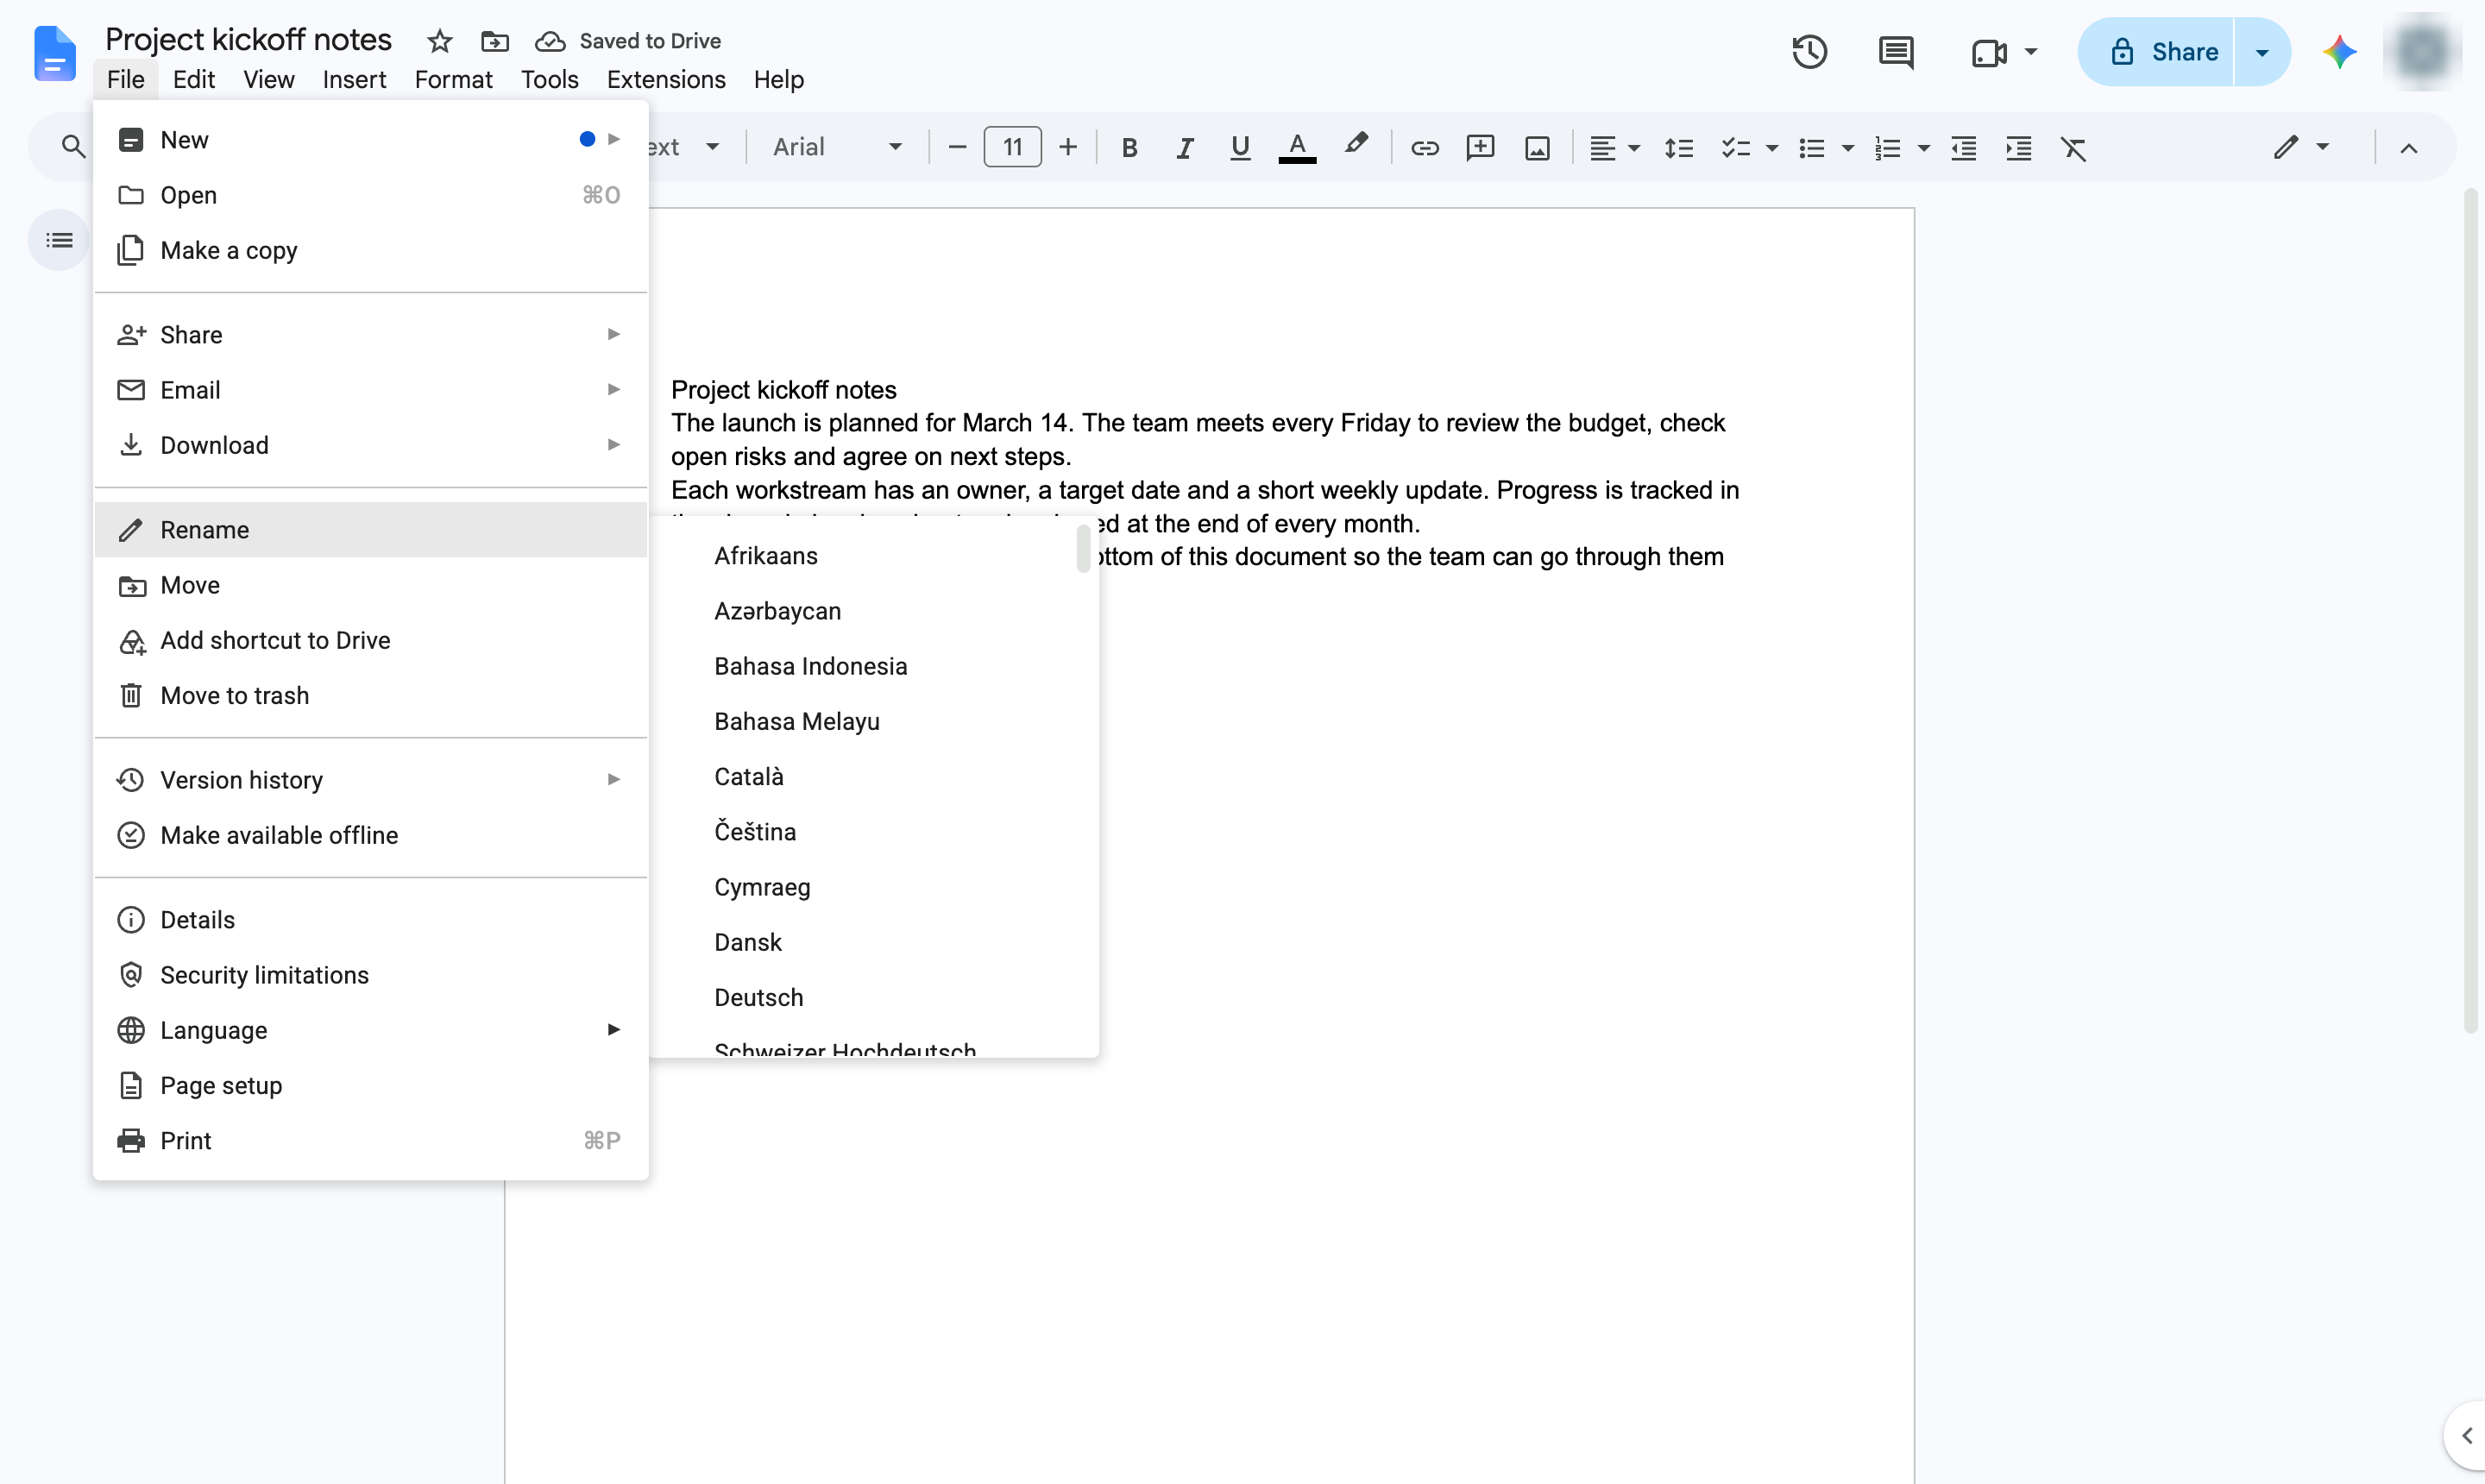The height and width of the screenshot is (1484, 2485).
Task: Choose Rename from the File menu
Action: coord(371,529)
